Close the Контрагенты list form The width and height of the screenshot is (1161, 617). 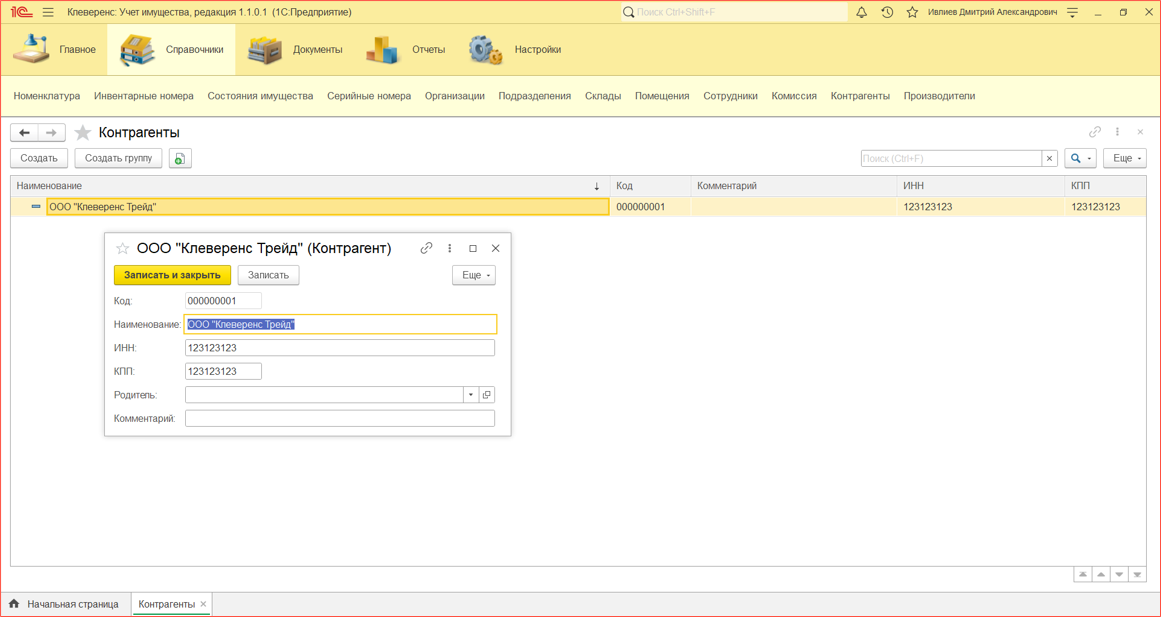[1140, 132]
